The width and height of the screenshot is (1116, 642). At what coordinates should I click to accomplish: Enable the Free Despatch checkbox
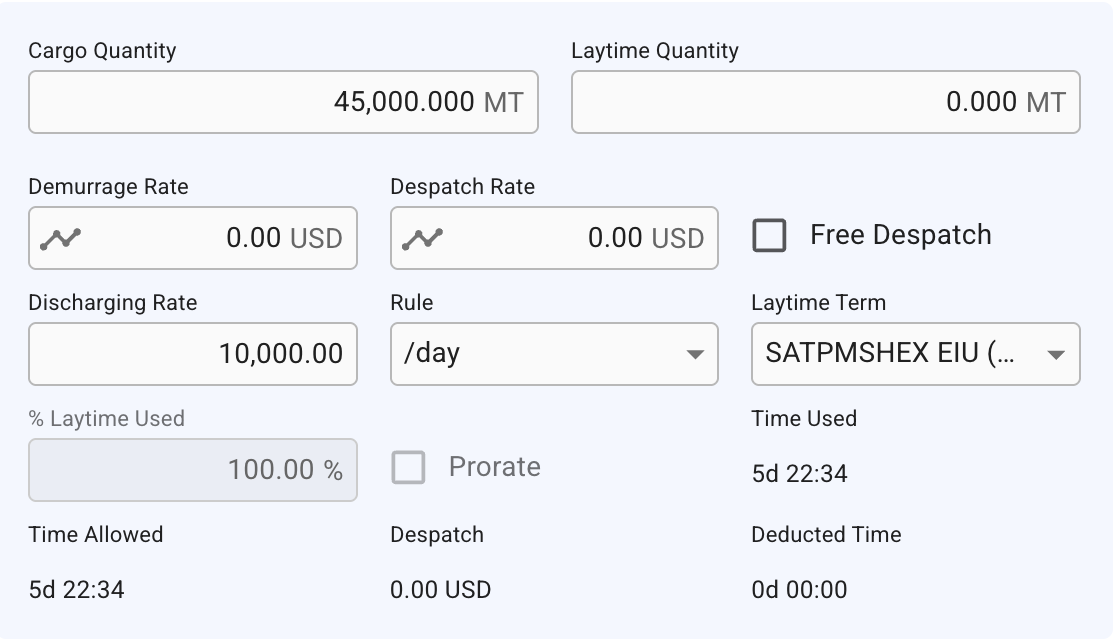pos(769,236)
